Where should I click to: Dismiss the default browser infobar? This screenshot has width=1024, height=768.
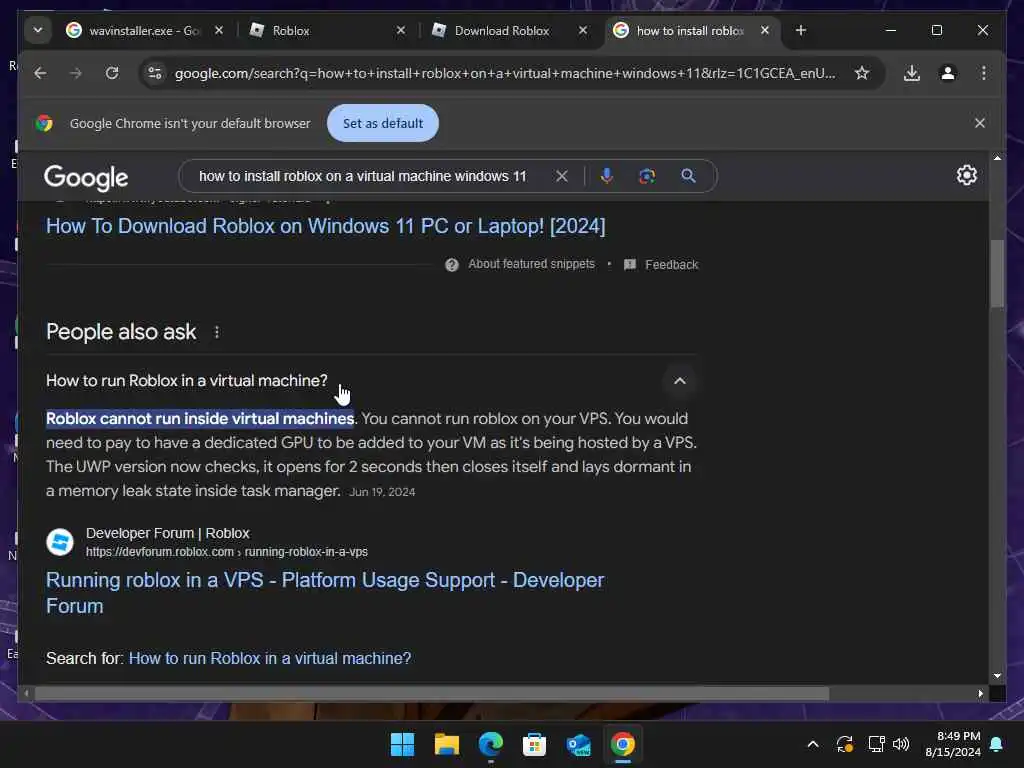point(980,123)
